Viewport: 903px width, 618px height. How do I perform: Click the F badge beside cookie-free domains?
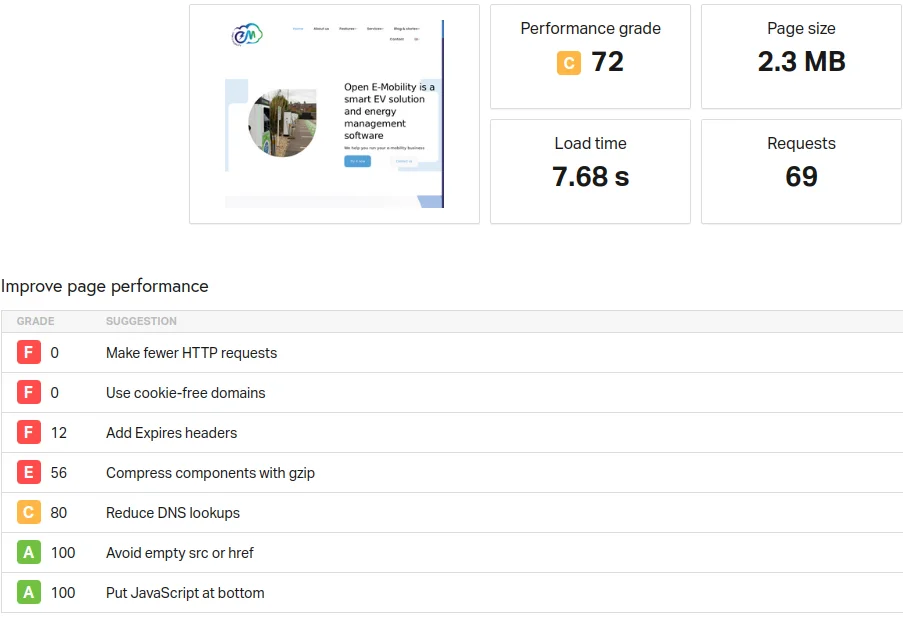coord(28,393)
